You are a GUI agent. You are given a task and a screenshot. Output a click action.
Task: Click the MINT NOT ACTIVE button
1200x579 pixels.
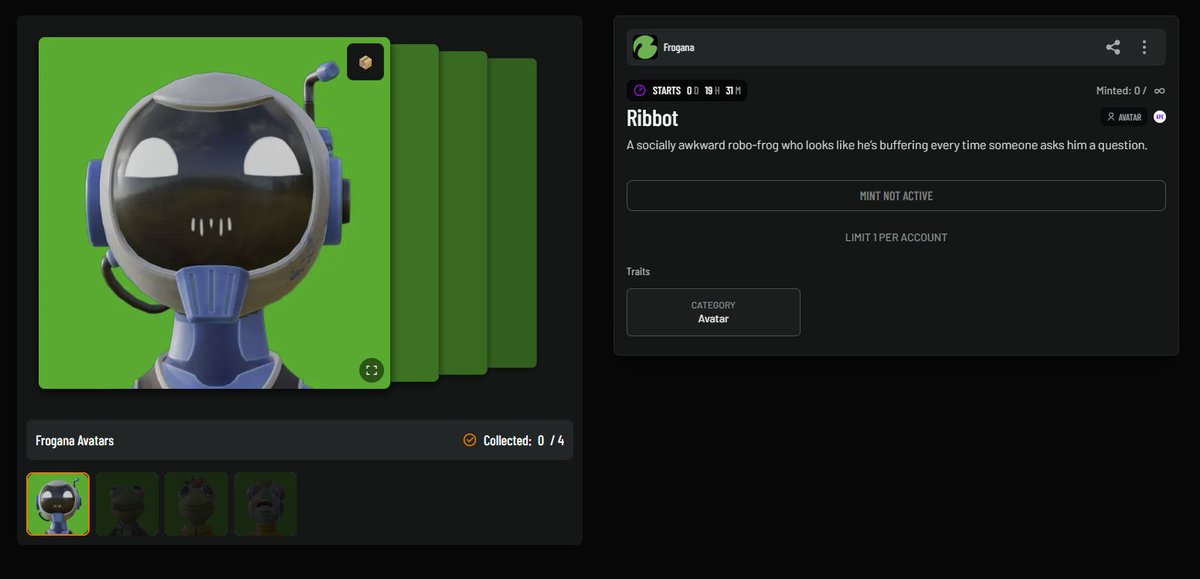coord(896,196)
